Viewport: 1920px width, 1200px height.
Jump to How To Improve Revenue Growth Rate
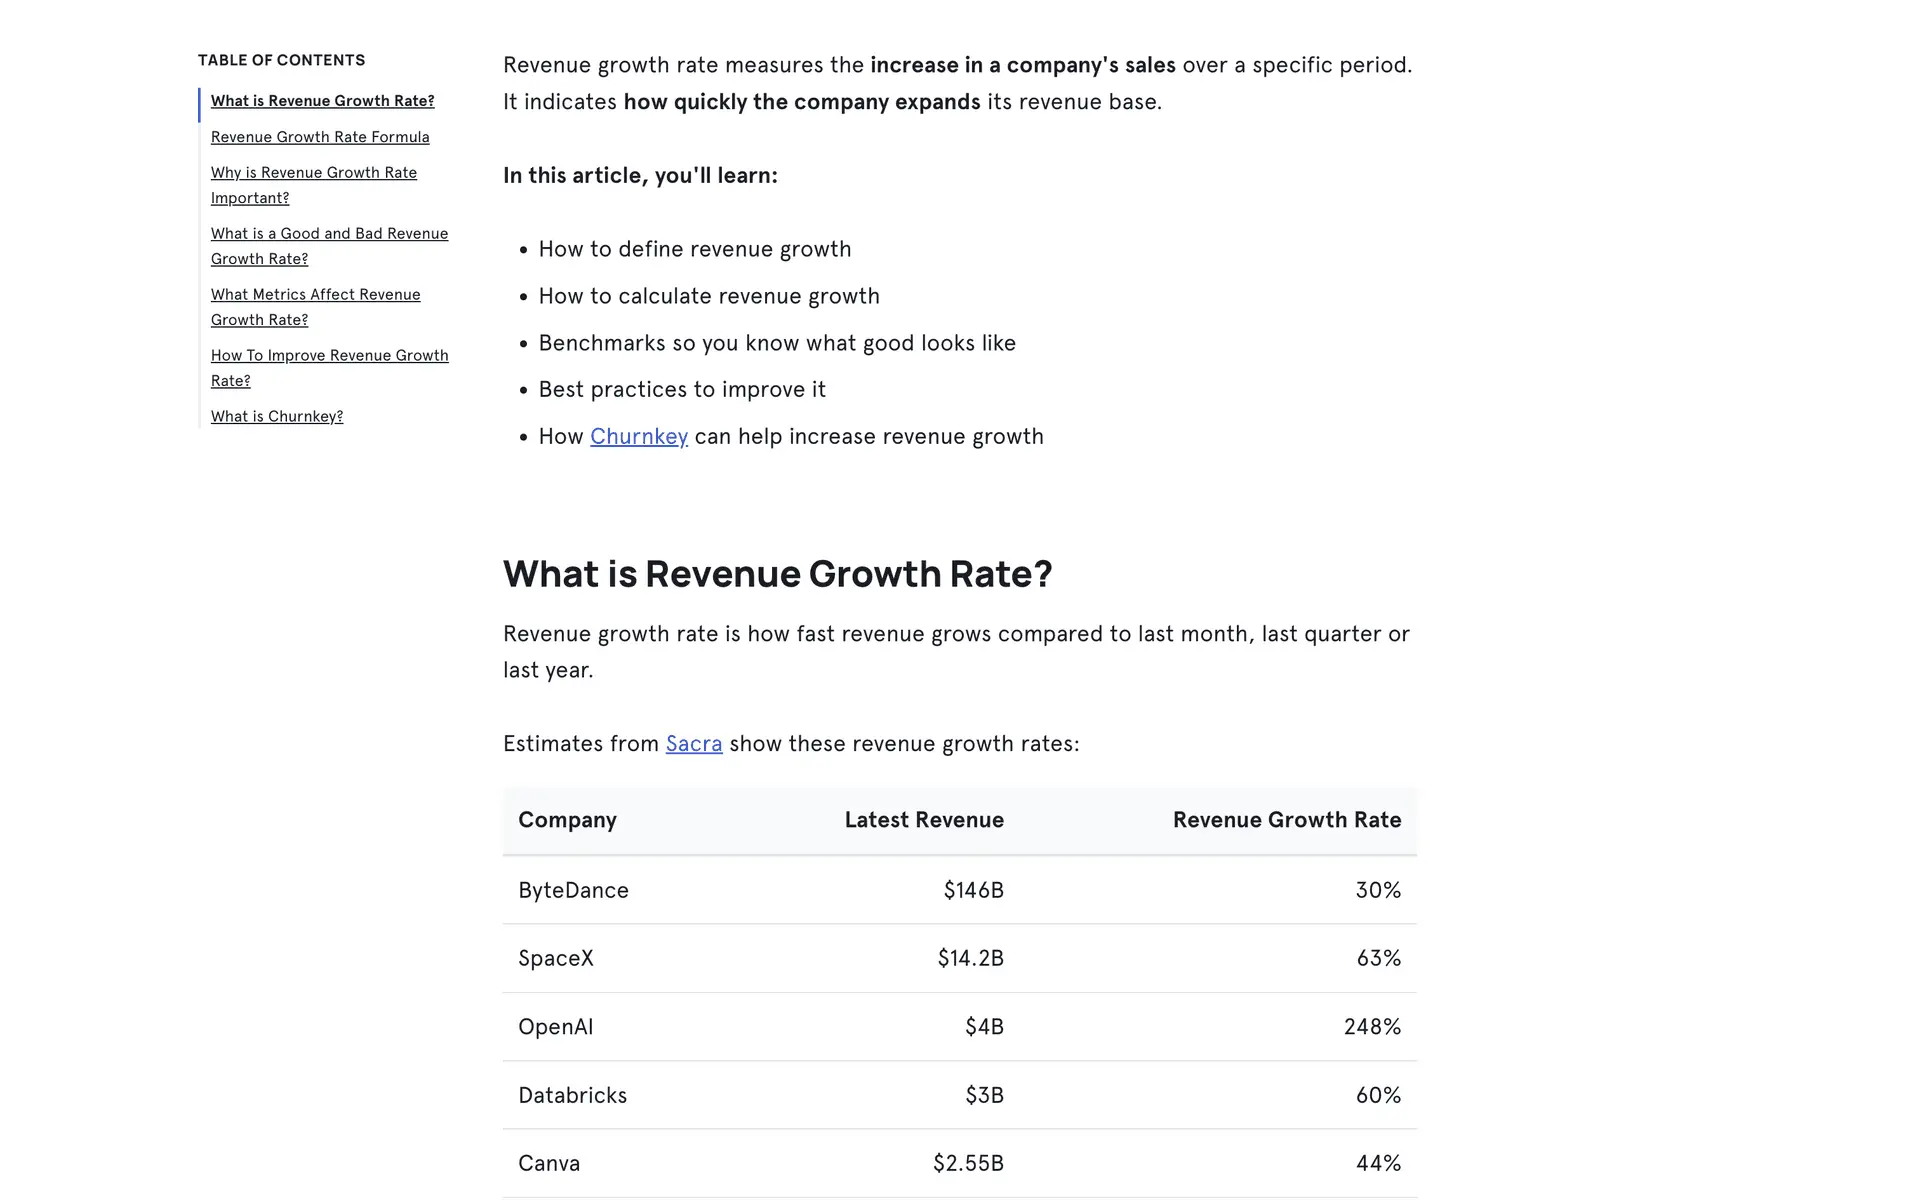click(x=329, y=368)
